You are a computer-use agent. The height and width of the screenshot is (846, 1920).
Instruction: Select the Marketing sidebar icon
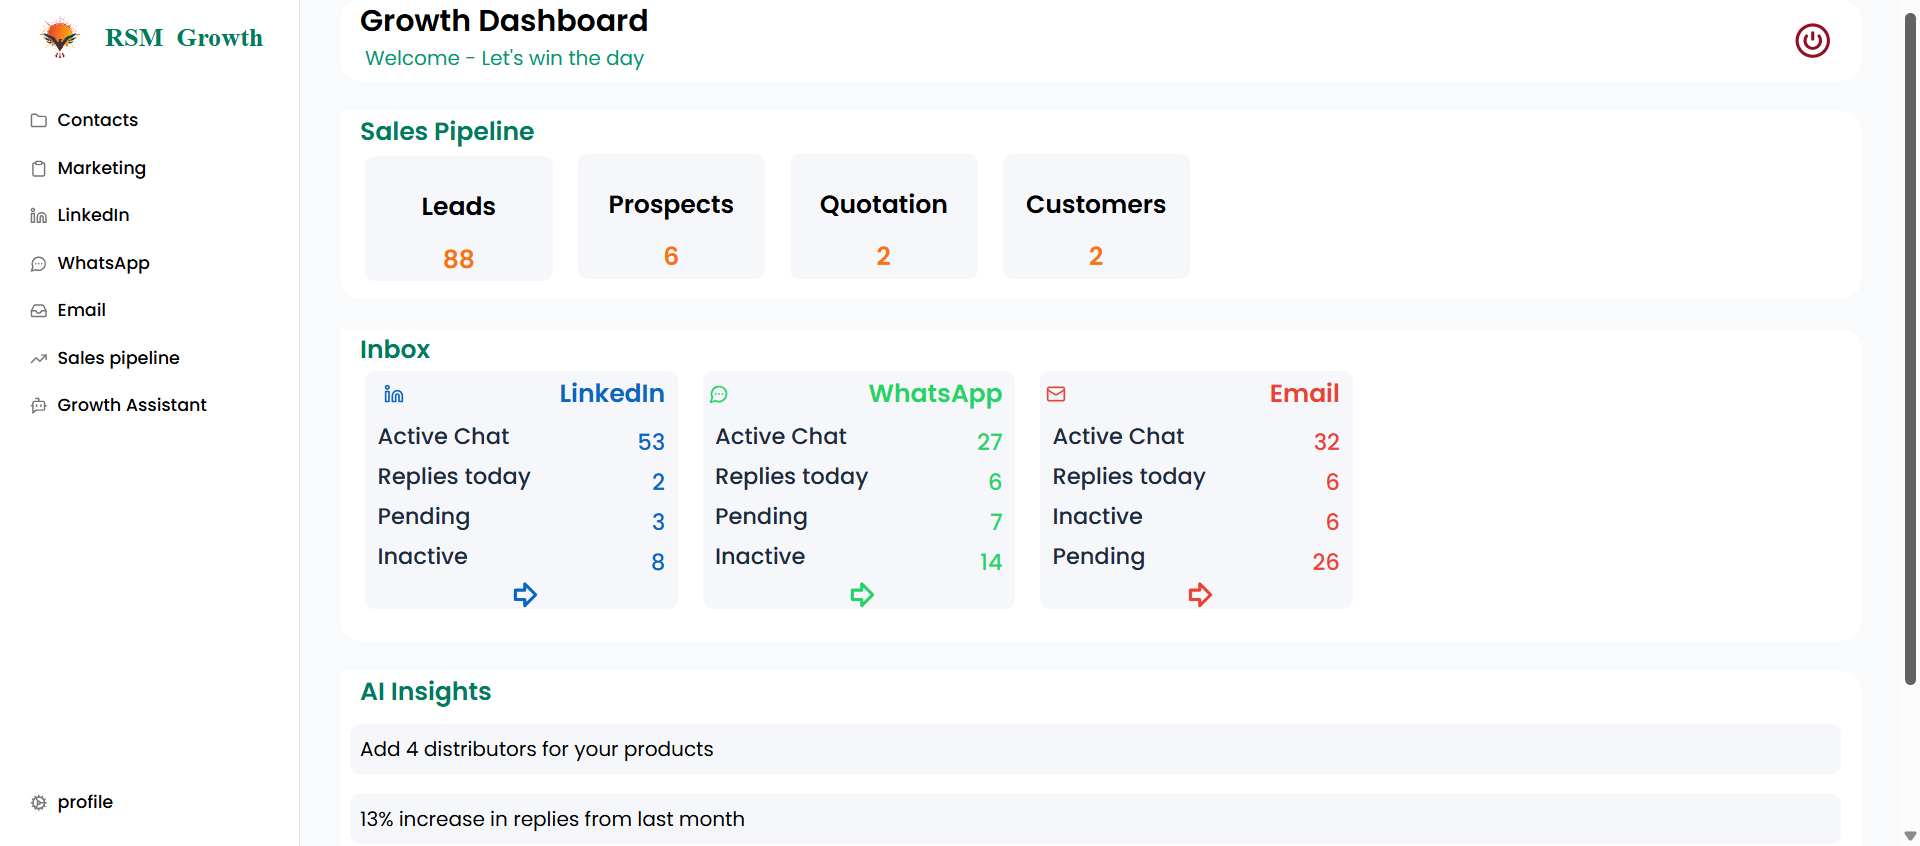[x=37, y=167]
